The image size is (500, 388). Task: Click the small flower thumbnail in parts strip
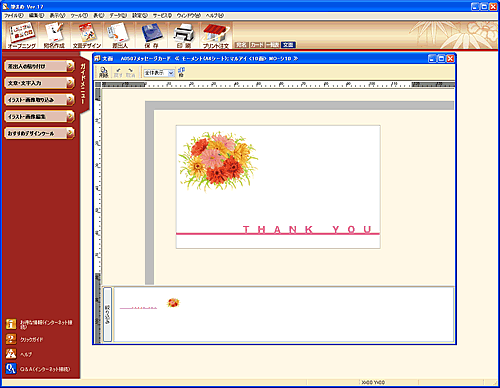click(x=173, y=303)
